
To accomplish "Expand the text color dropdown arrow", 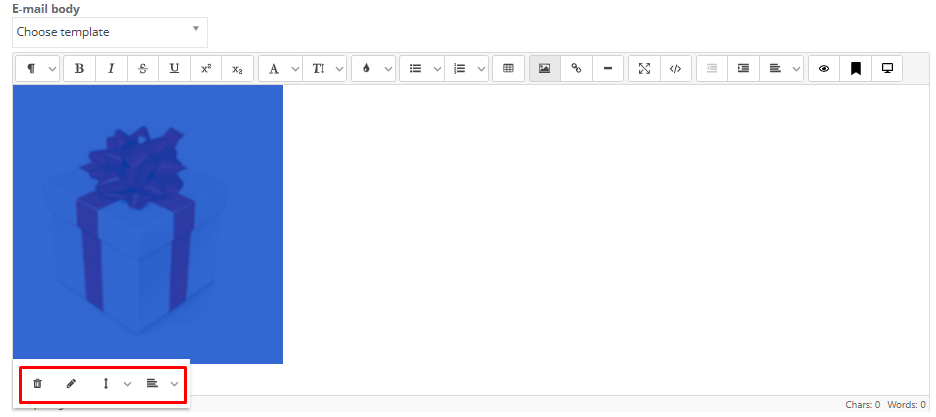I will (388, 69).
